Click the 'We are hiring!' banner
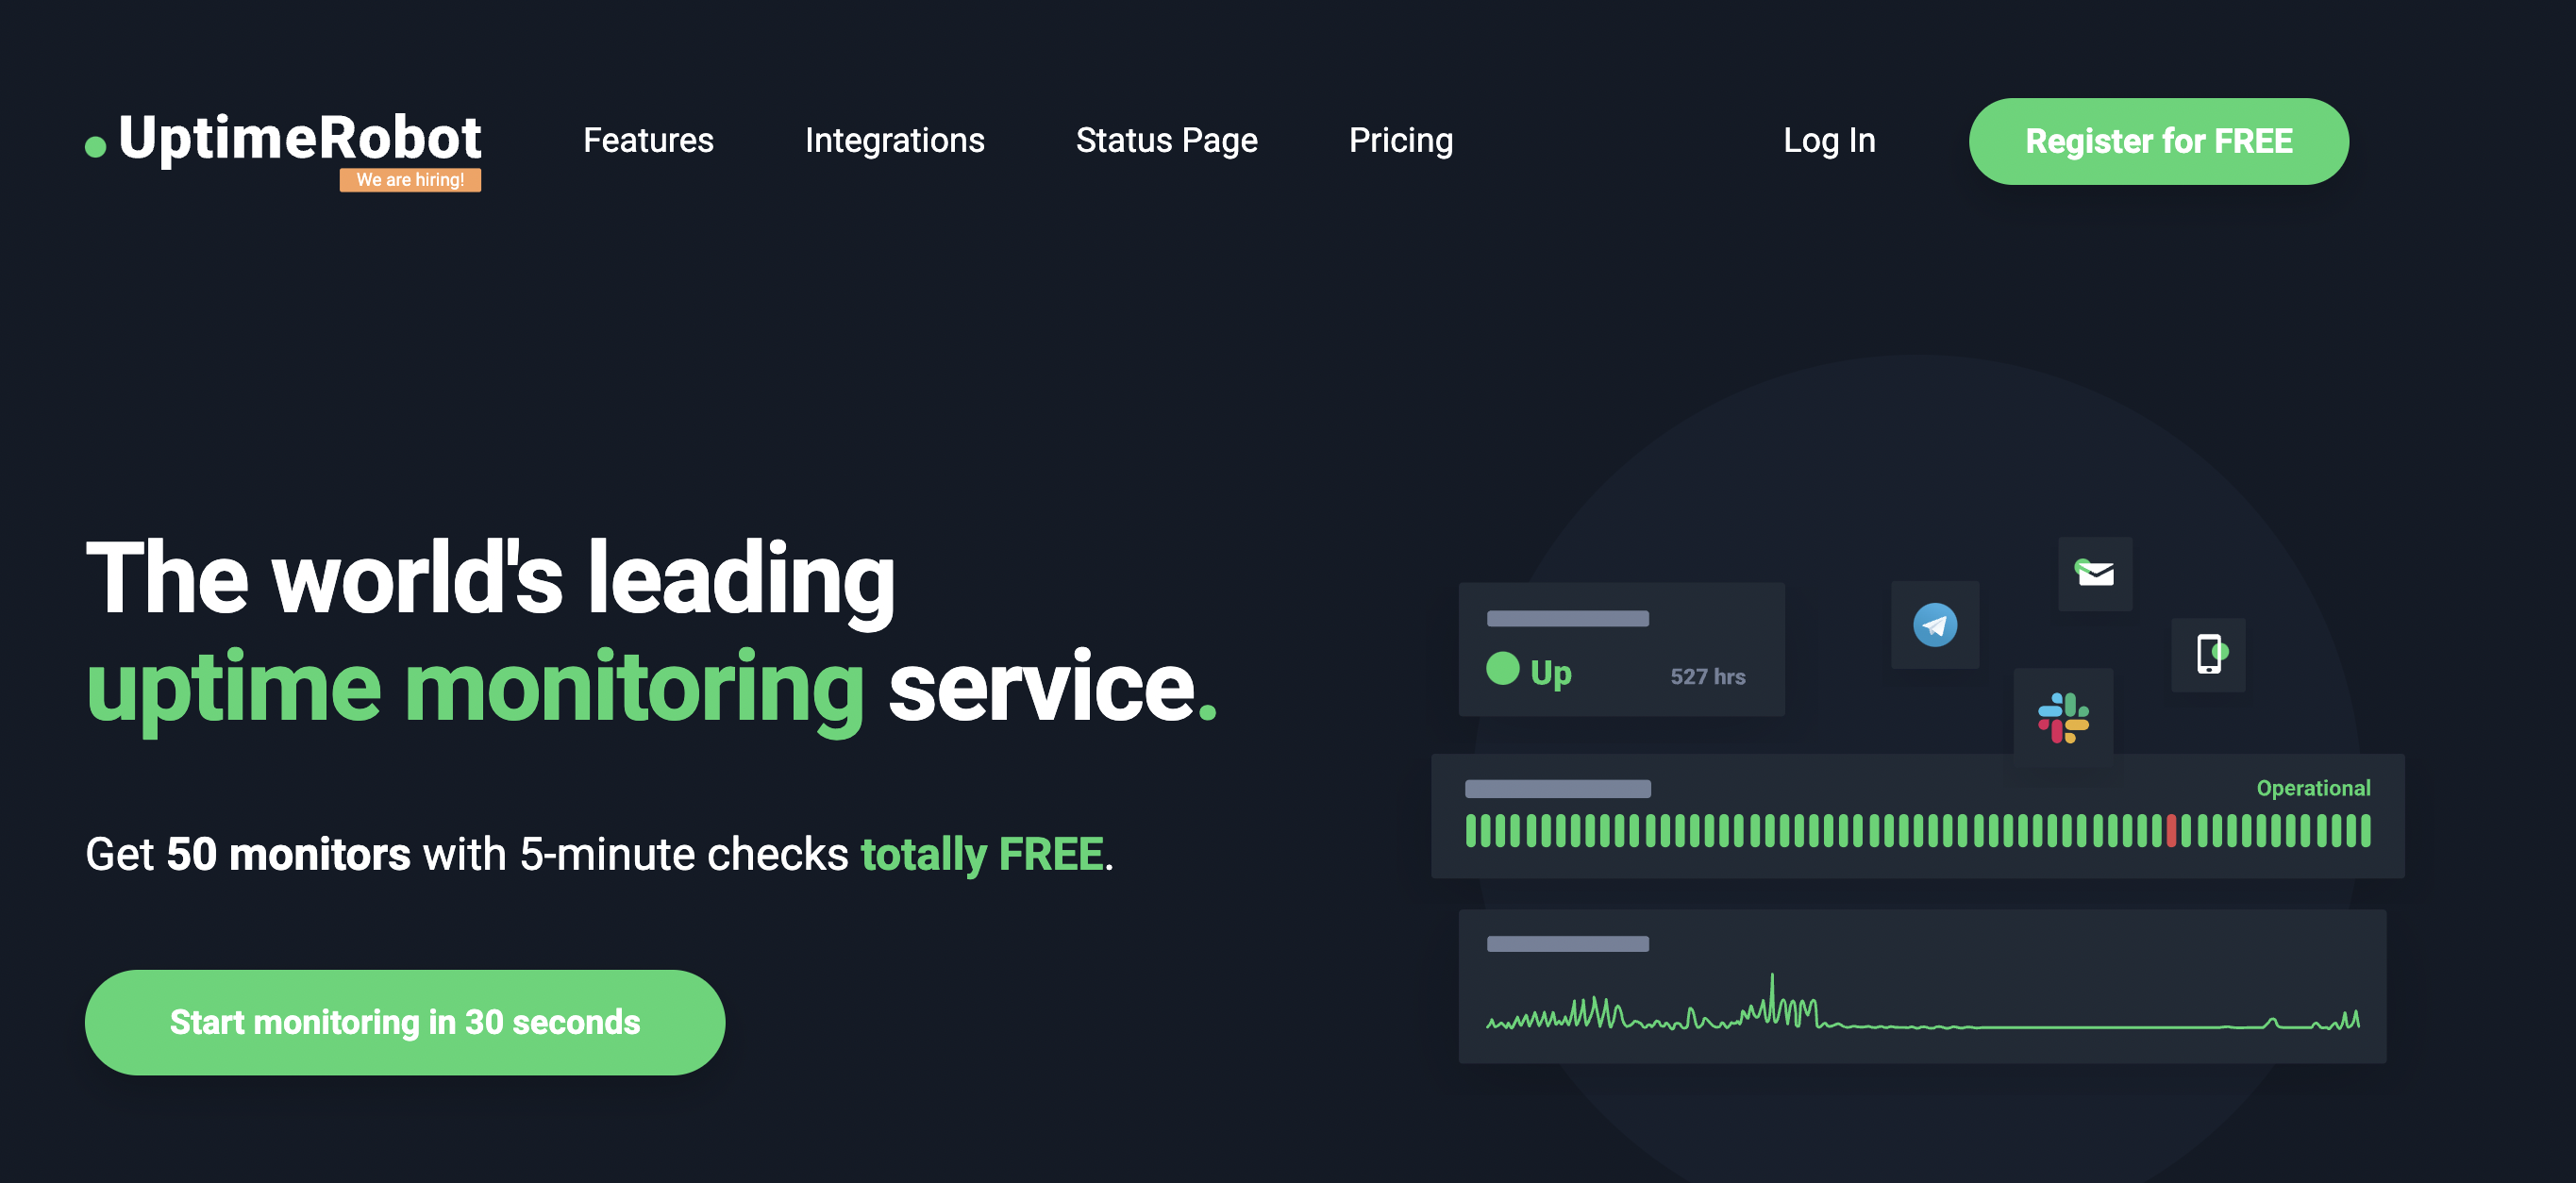 coord(410,179)
